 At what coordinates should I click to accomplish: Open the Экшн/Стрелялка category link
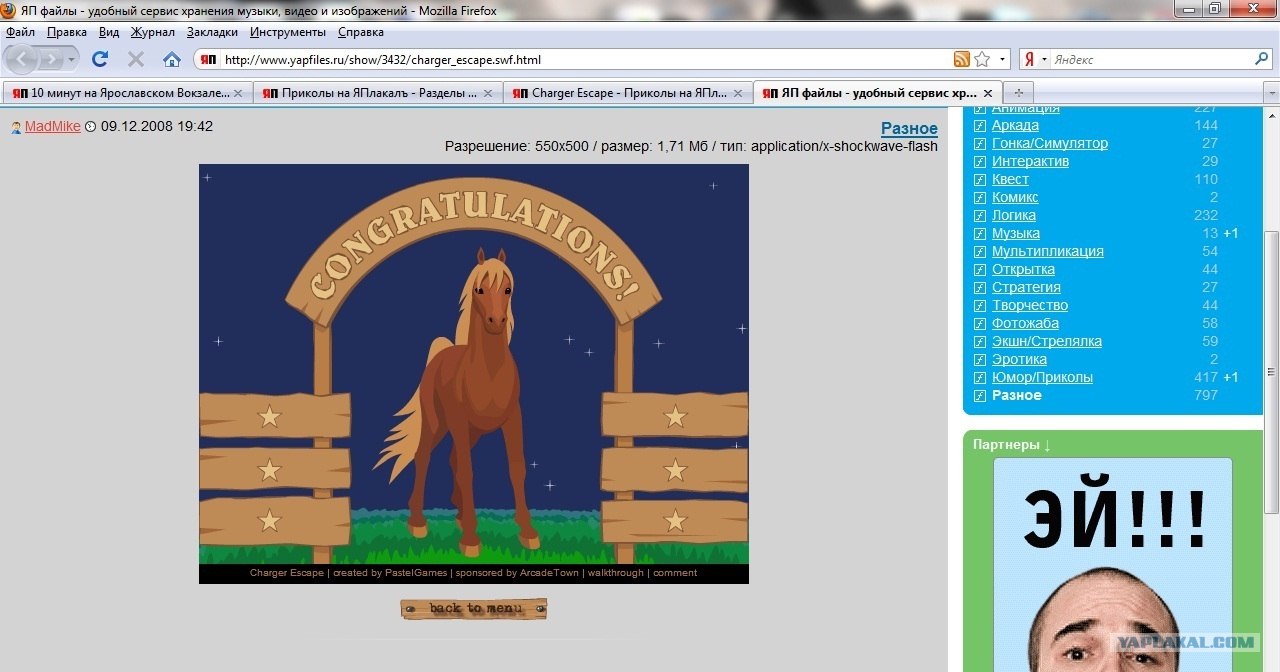click(1047, 341)
